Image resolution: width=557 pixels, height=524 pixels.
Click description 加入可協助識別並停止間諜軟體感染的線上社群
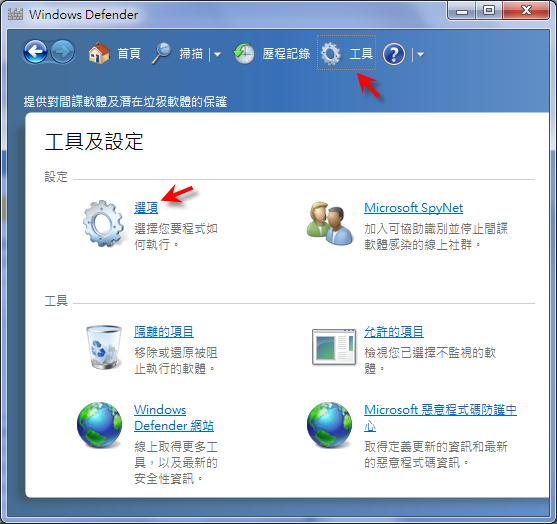(x=436, y=236)
